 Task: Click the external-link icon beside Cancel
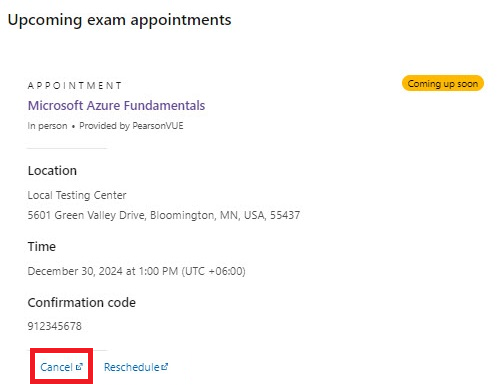(x=79, y=367)
